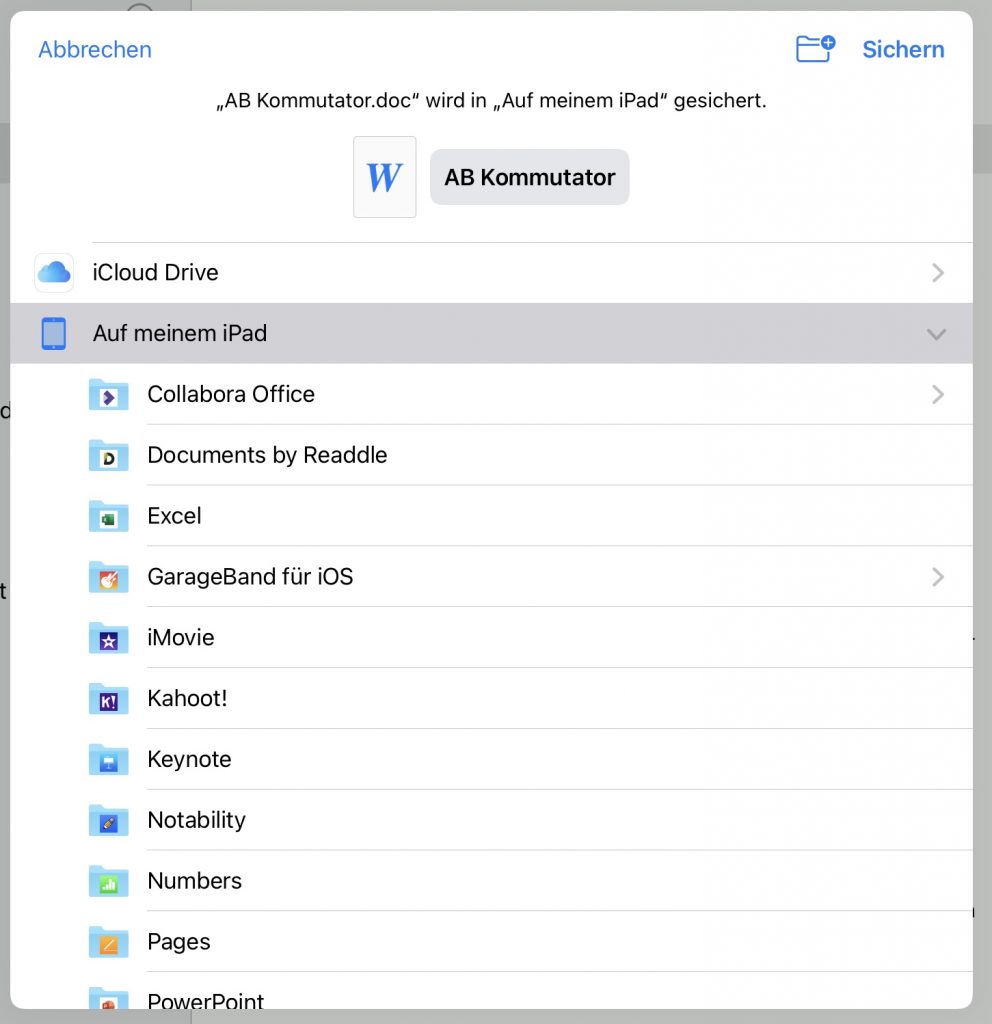Expand the Collabora Office folder chevron
The height and width of the screenshot is (1024, 992).
pyautogui.click(x=937, y=395)
